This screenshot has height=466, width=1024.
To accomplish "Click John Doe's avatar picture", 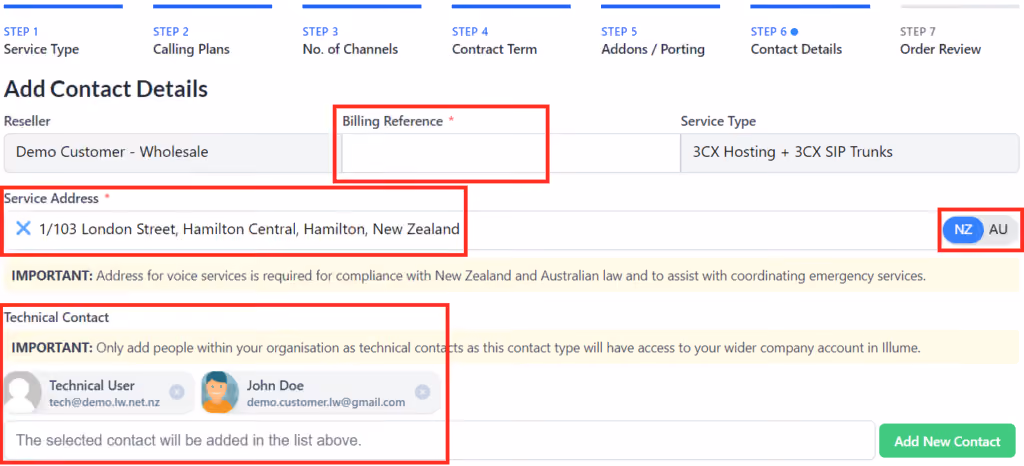I will pos(220,392).
